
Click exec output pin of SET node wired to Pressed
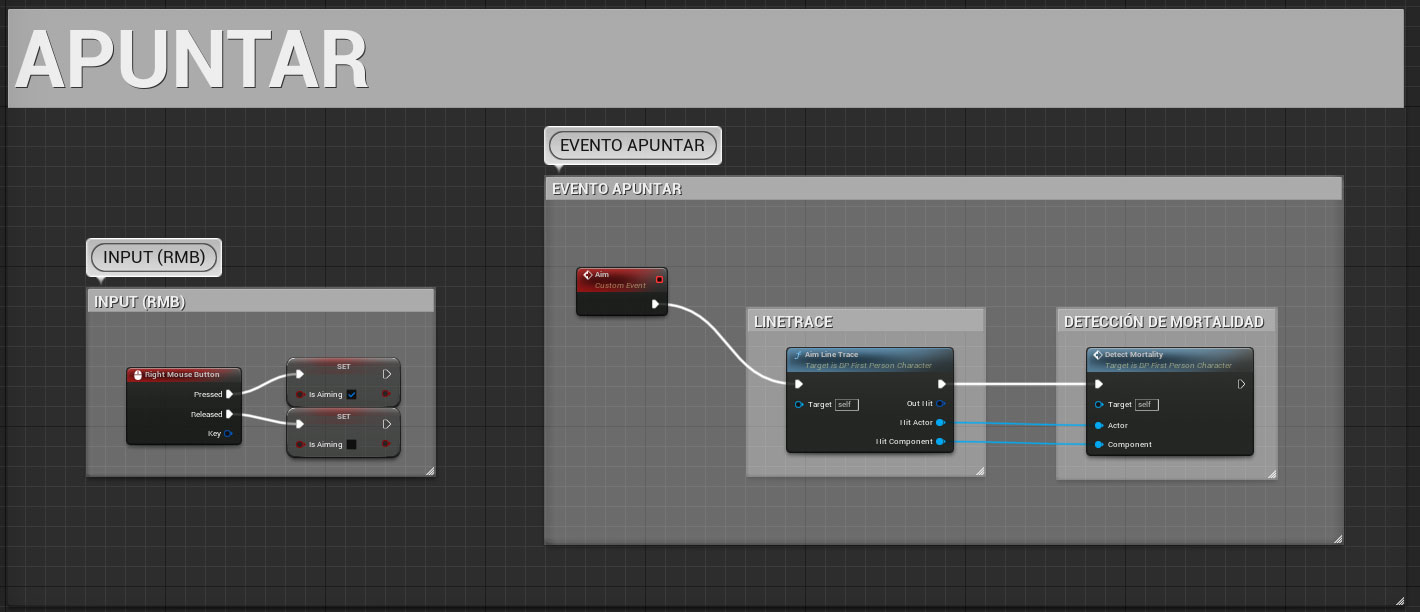point(387,375)
